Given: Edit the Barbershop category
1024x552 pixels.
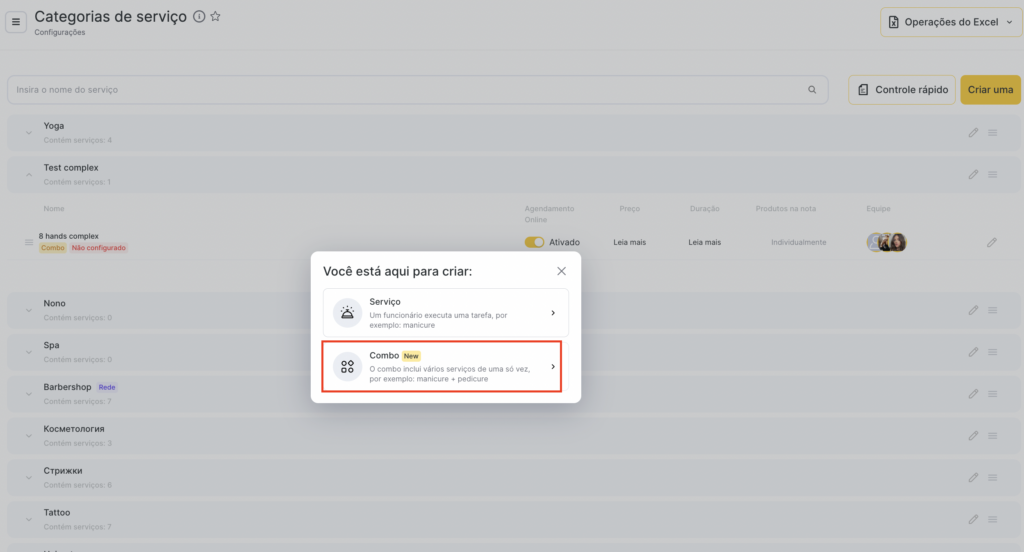Looking at the screenshot, I should 973,394.
